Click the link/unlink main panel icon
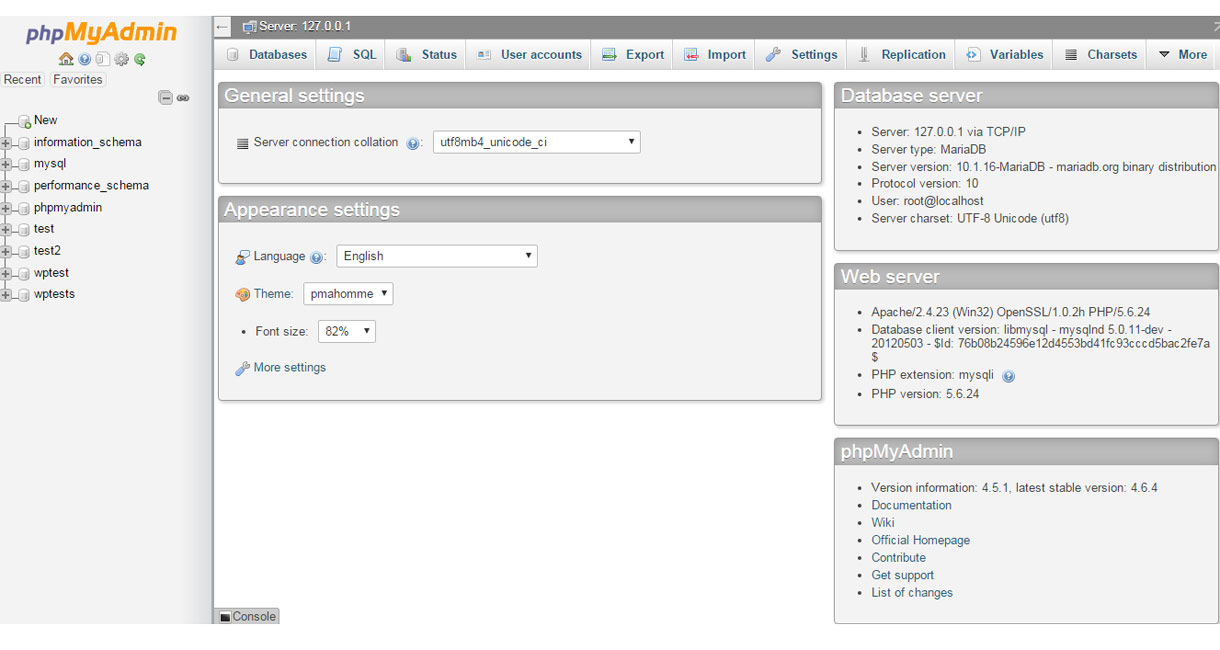Screen dimensions: 1220x650 tap(183, 97)
